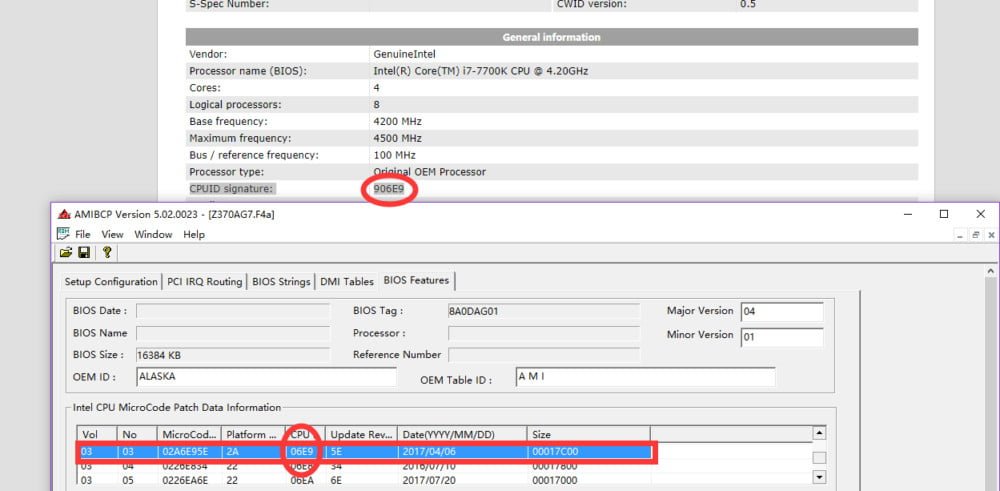This screenshot has width=1000, height=491.
Task: Go to the BIOS Strings tab
Action: point(281,282)
